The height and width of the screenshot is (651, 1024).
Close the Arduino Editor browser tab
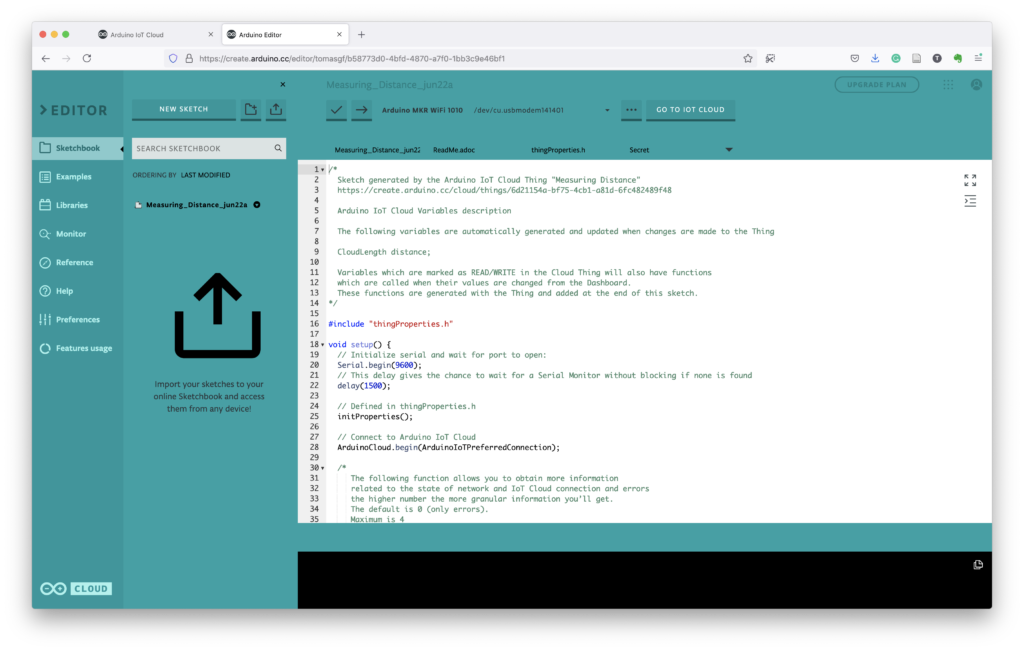point(339,35)
